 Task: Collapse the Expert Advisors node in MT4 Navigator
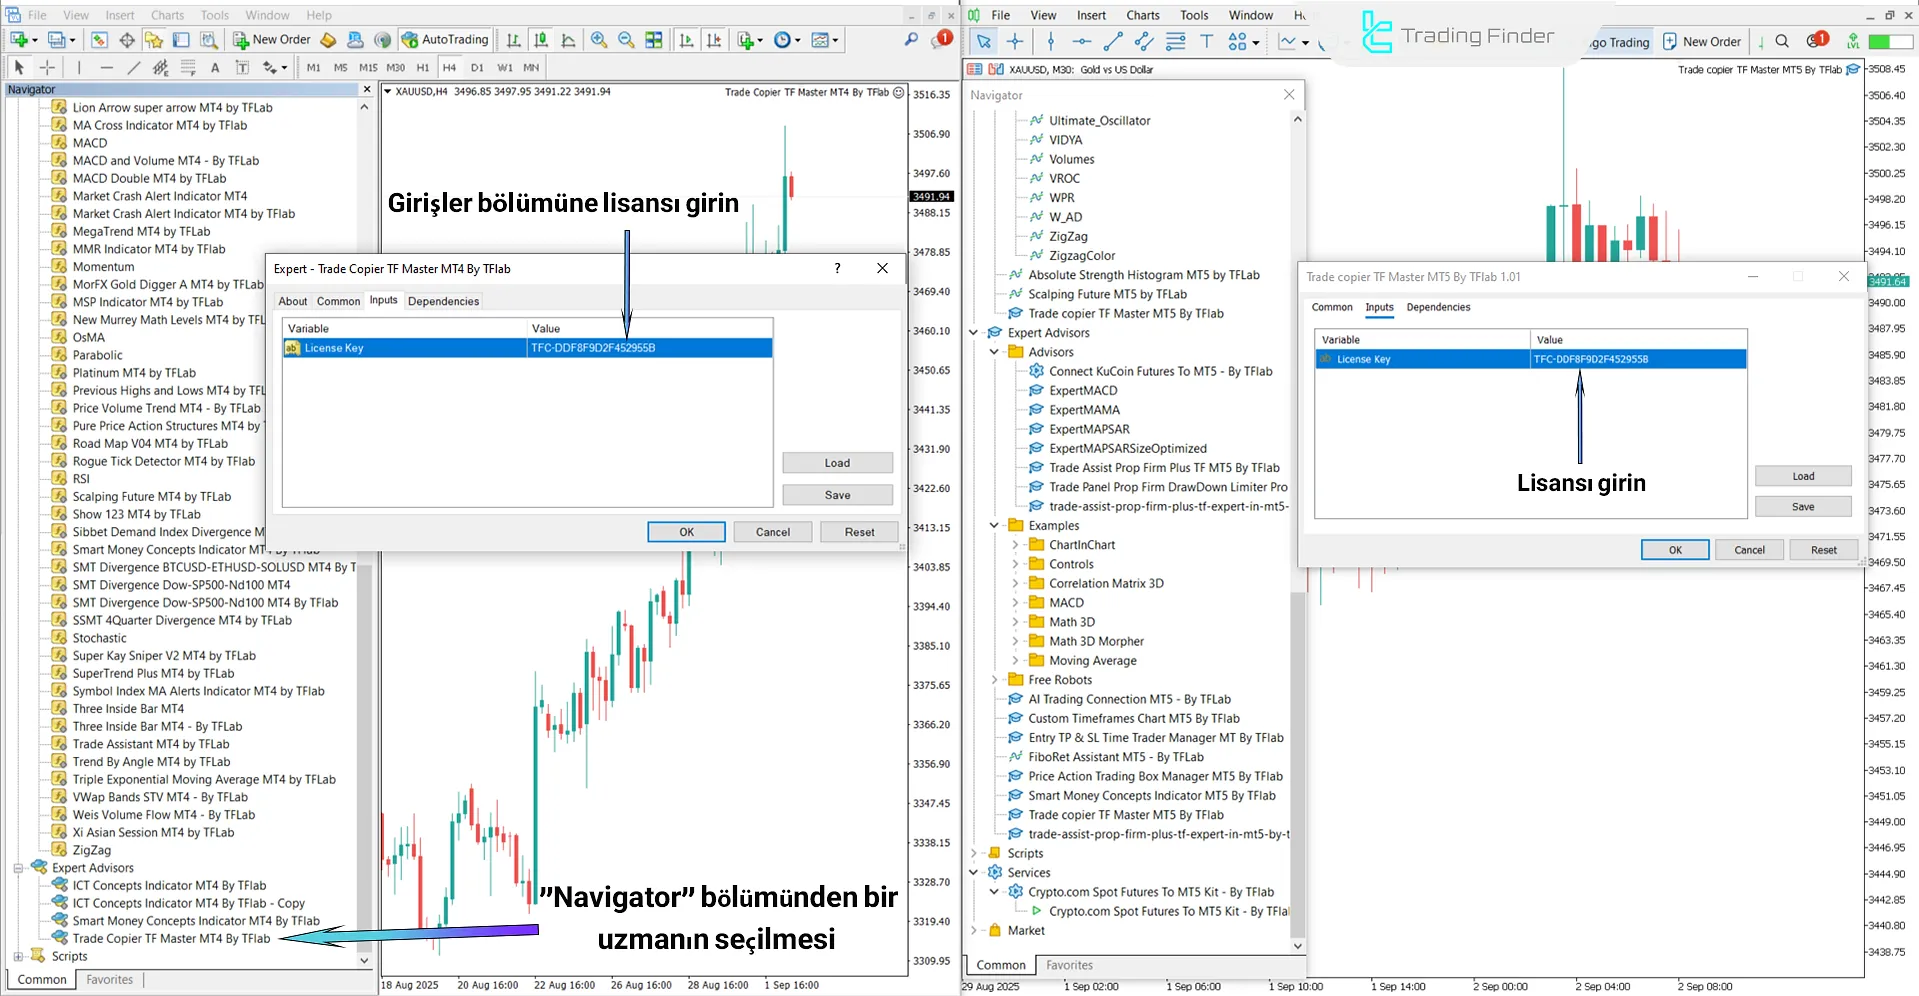pyautogui.click(x=18, y=868)
